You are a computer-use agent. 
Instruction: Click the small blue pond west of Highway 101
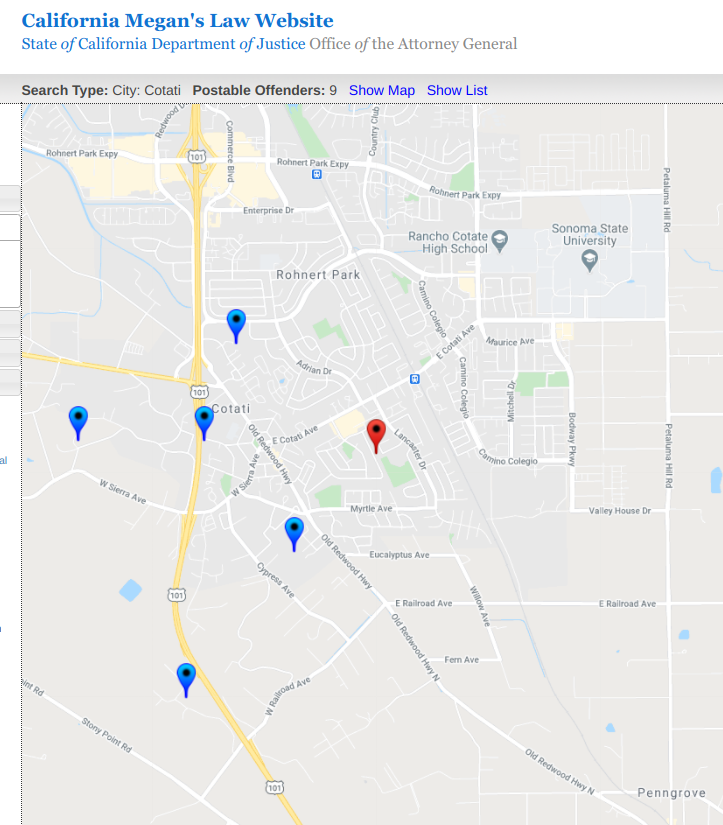tap(130, 590)
